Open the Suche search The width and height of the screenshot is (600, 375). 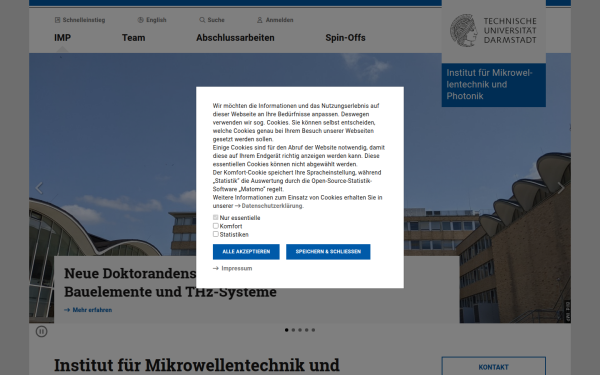pos(212,20)
